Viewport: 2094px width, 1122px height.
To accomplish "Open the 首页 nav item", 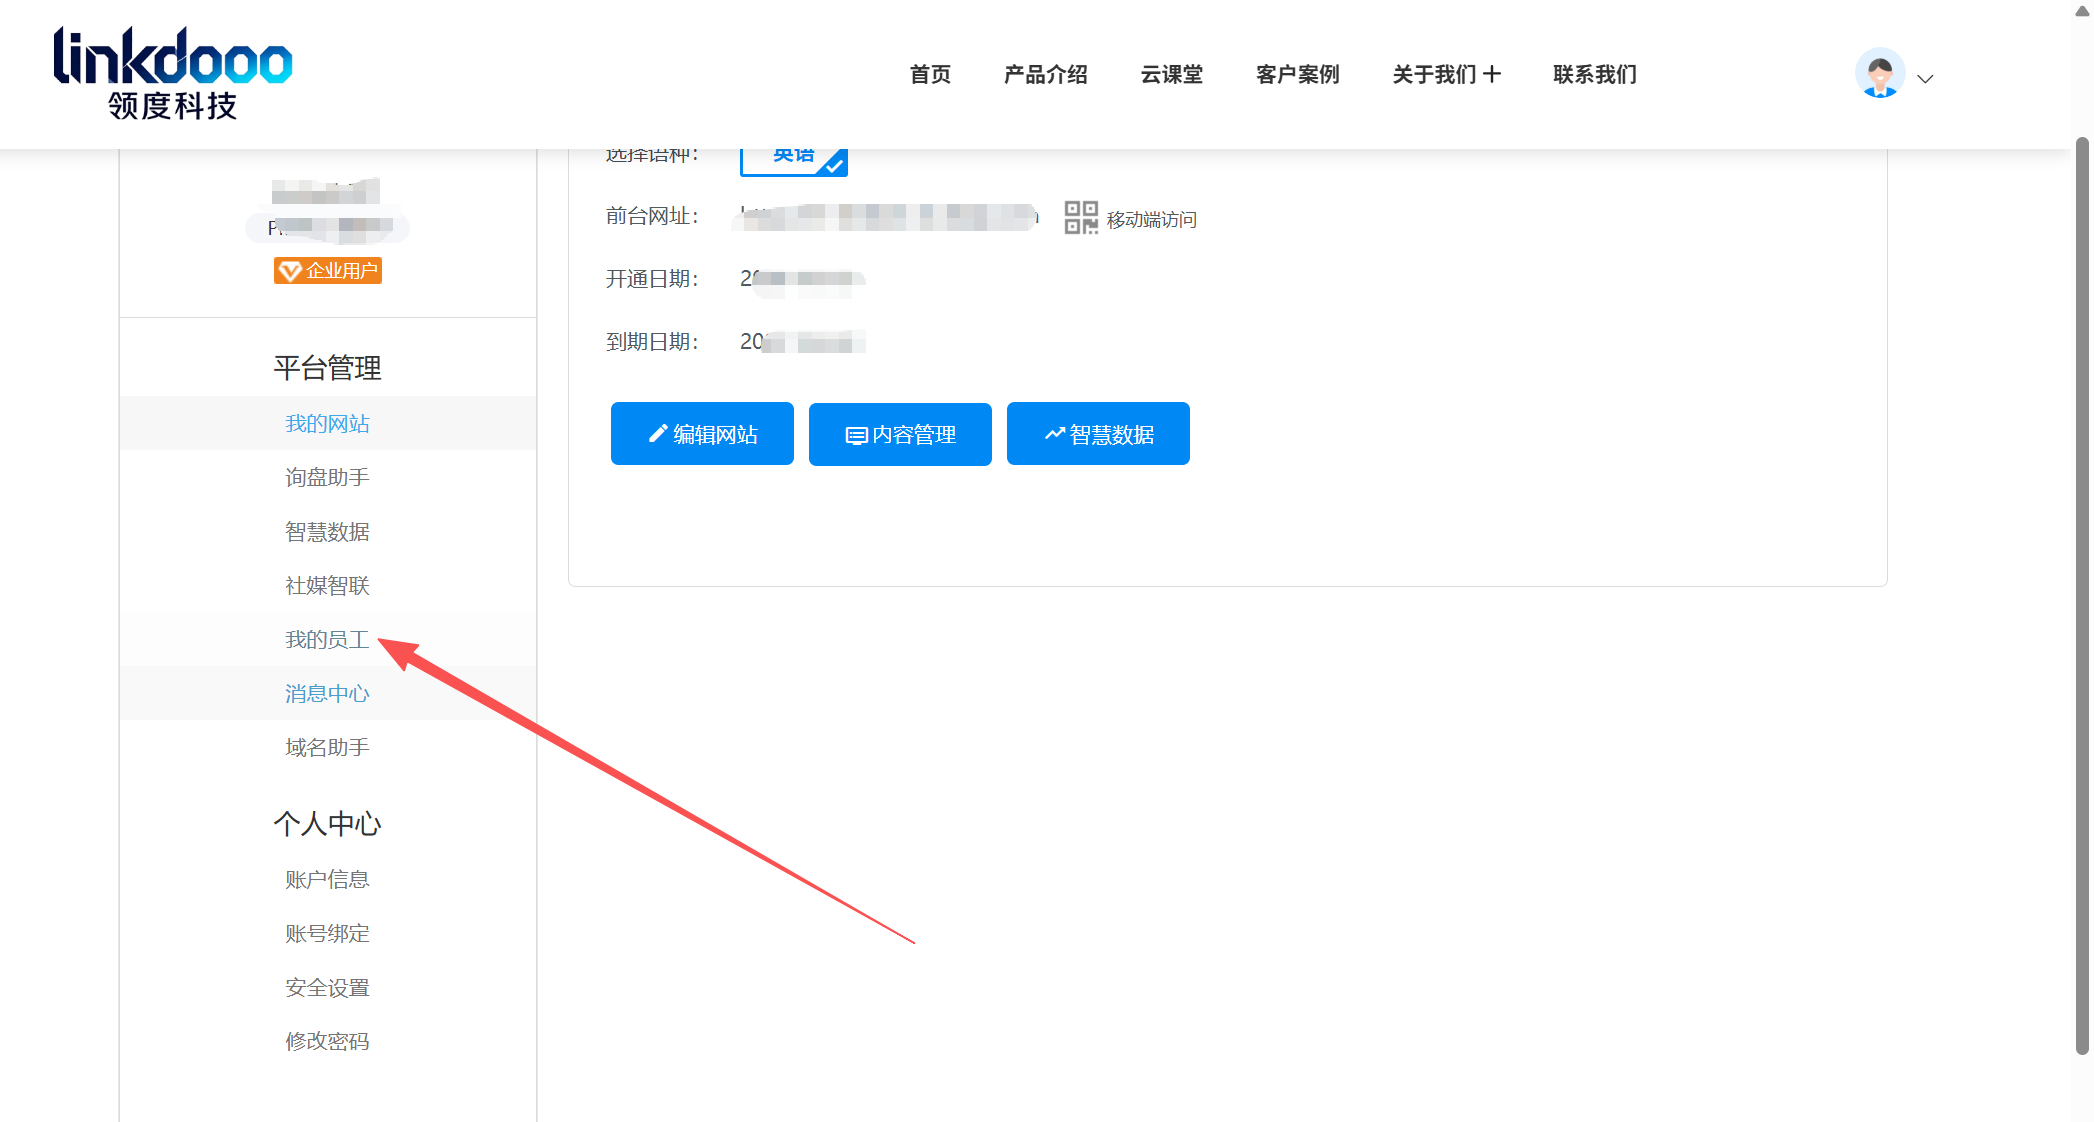I will (x=930, y=74).
